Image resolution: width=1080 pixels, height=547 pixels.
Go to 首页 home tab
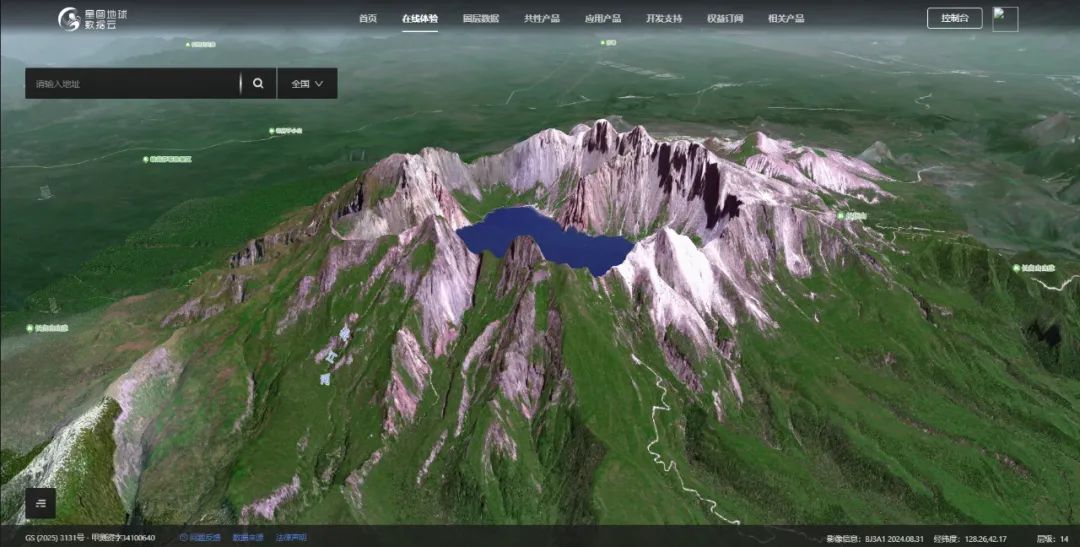[368, 19]
